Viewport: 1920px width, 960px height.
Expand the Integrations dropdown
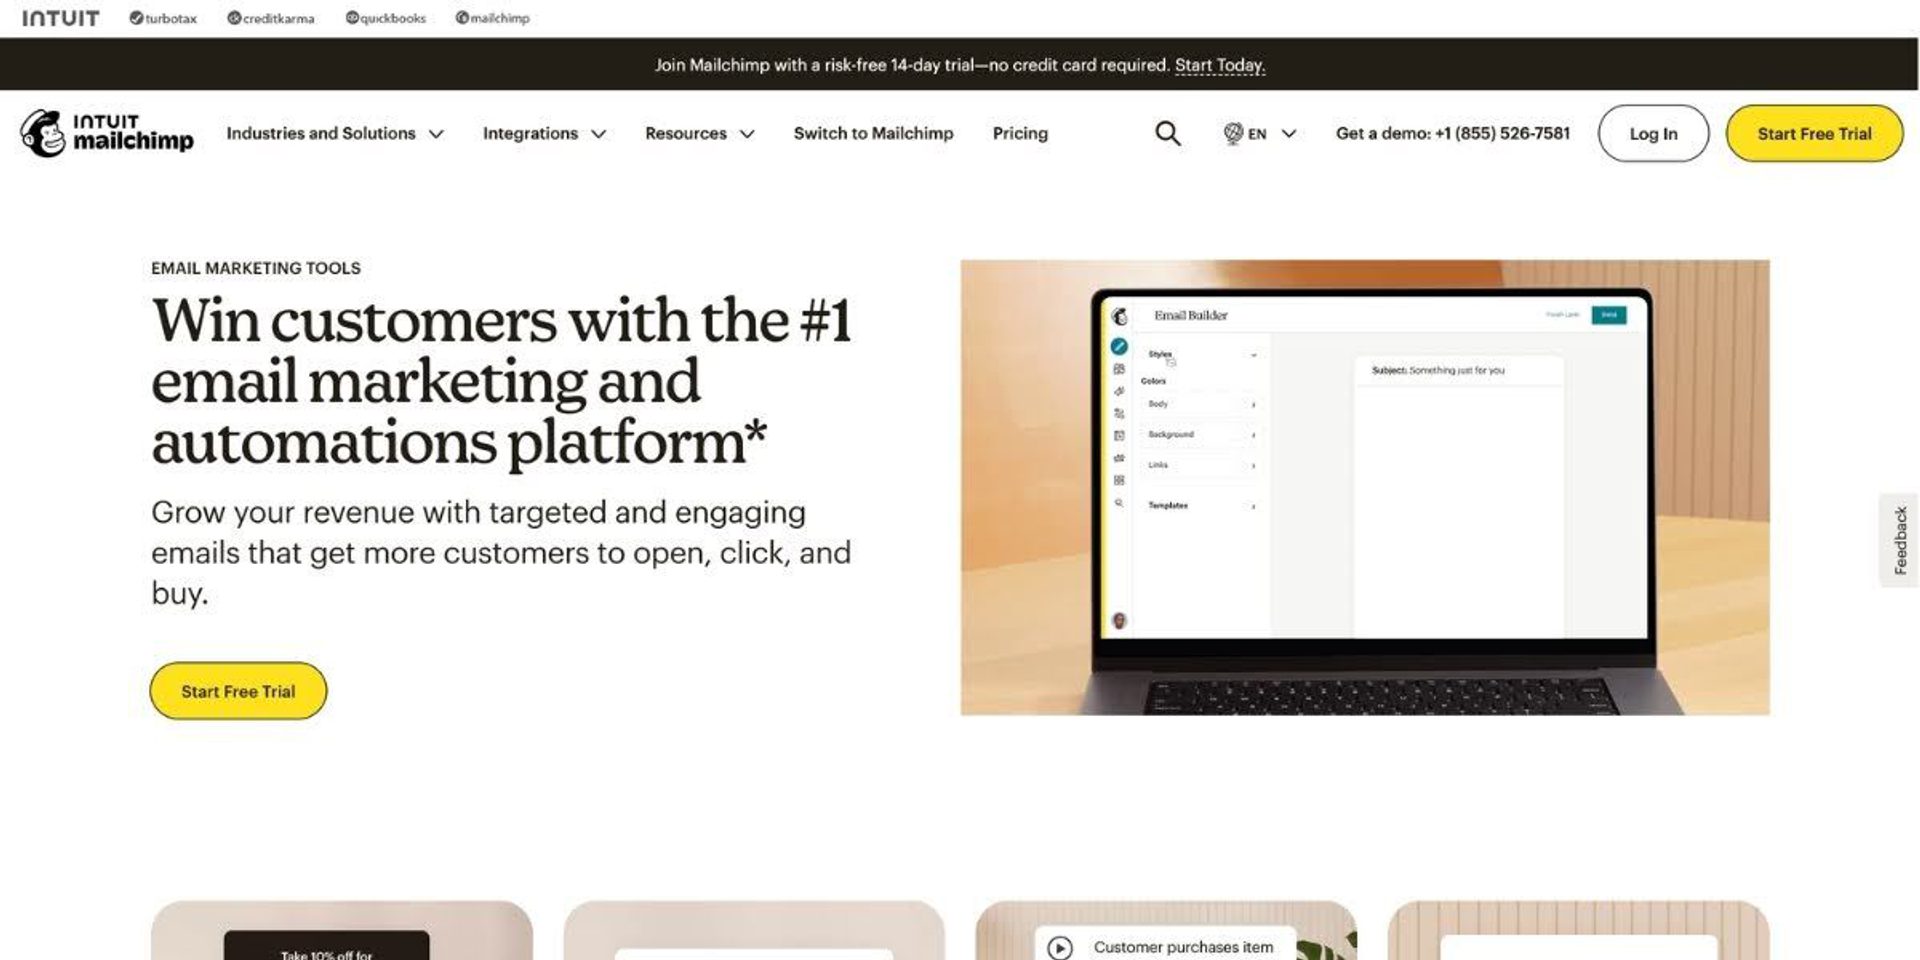point(543,133)
